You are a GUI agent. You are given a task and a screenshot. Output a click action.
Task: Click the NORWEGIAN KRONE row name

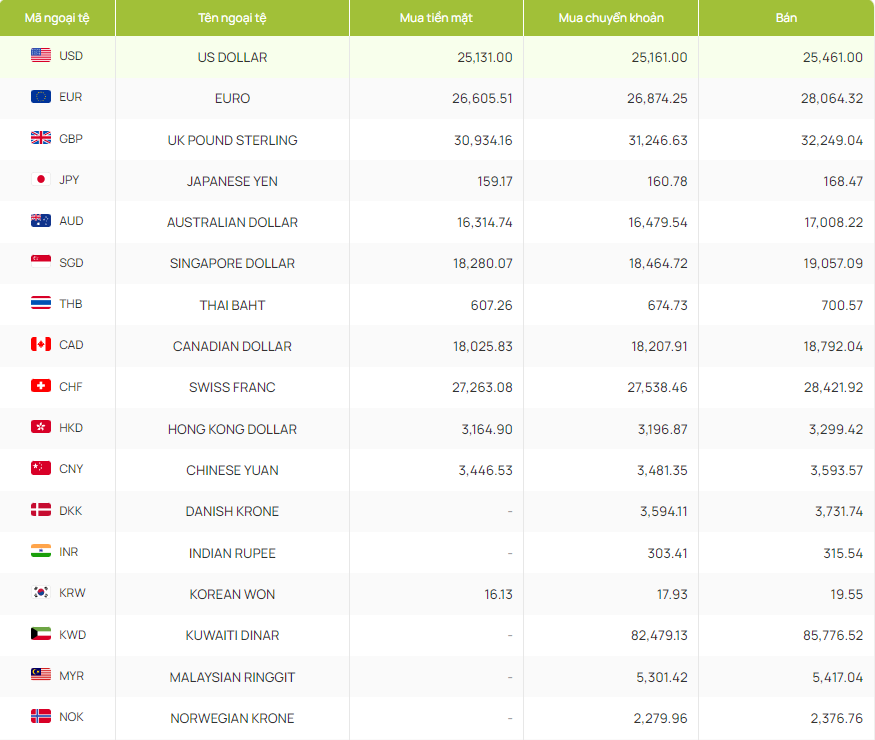[232, 718]
